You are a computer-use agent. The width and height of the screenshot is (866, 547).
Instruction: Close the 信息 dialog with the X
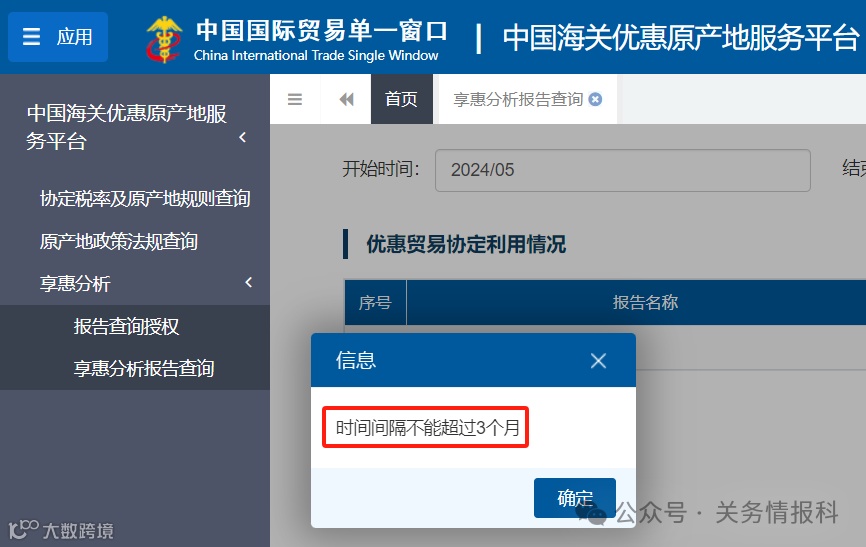point(598,361)
